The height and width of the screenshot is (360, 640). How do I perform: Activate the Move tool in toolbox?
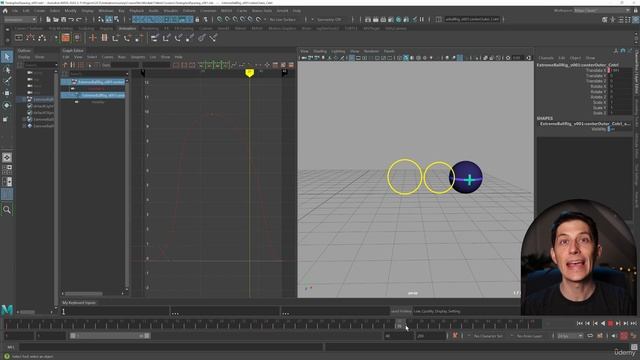[7, 93]
